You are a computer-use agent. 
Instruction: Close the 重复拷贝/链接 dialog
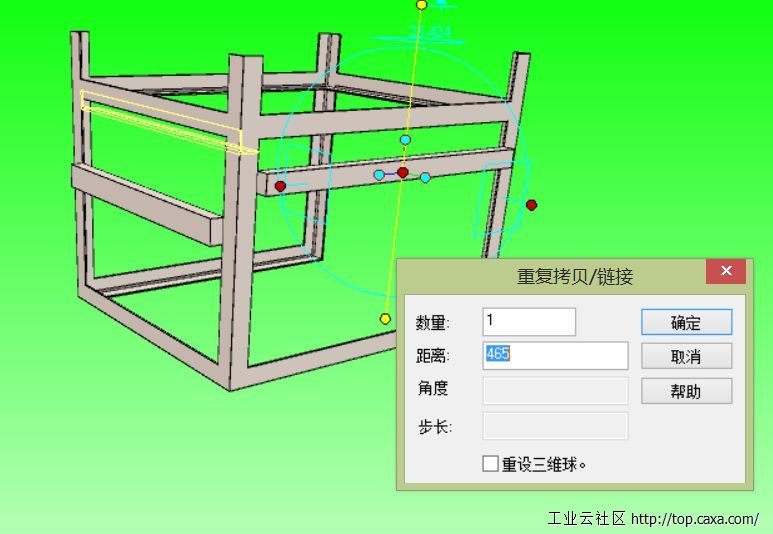726,271
